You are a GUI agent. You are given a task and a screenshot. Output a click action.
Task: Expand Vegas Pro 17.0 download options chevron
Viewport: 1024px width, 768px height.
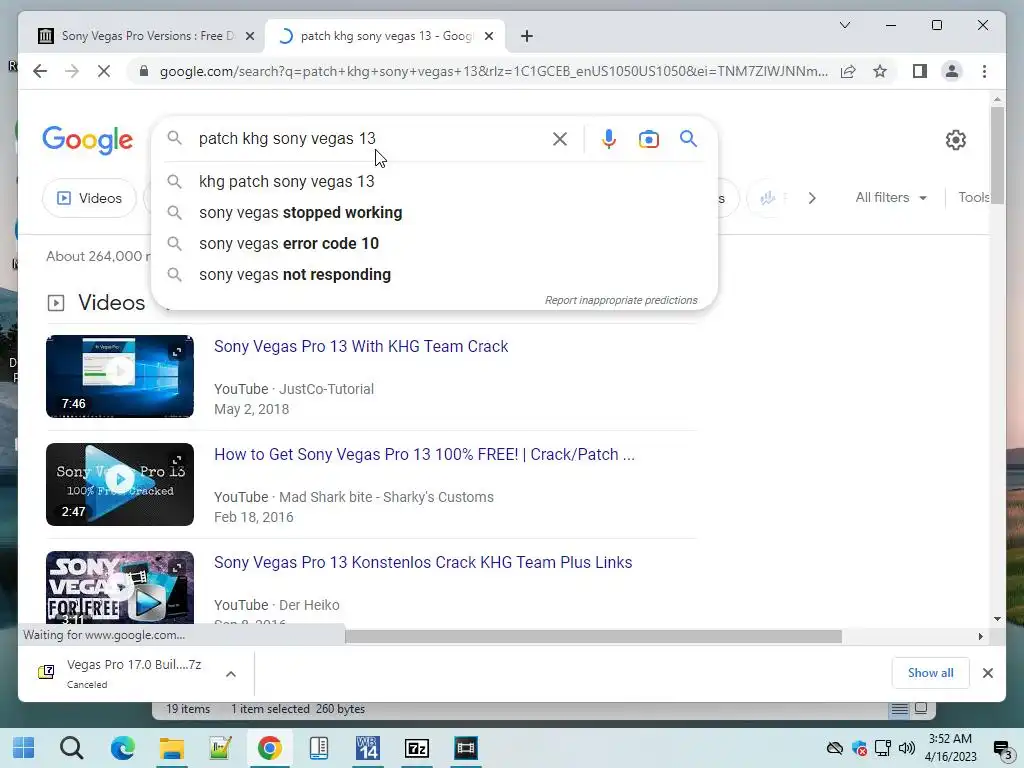[231, 674]
